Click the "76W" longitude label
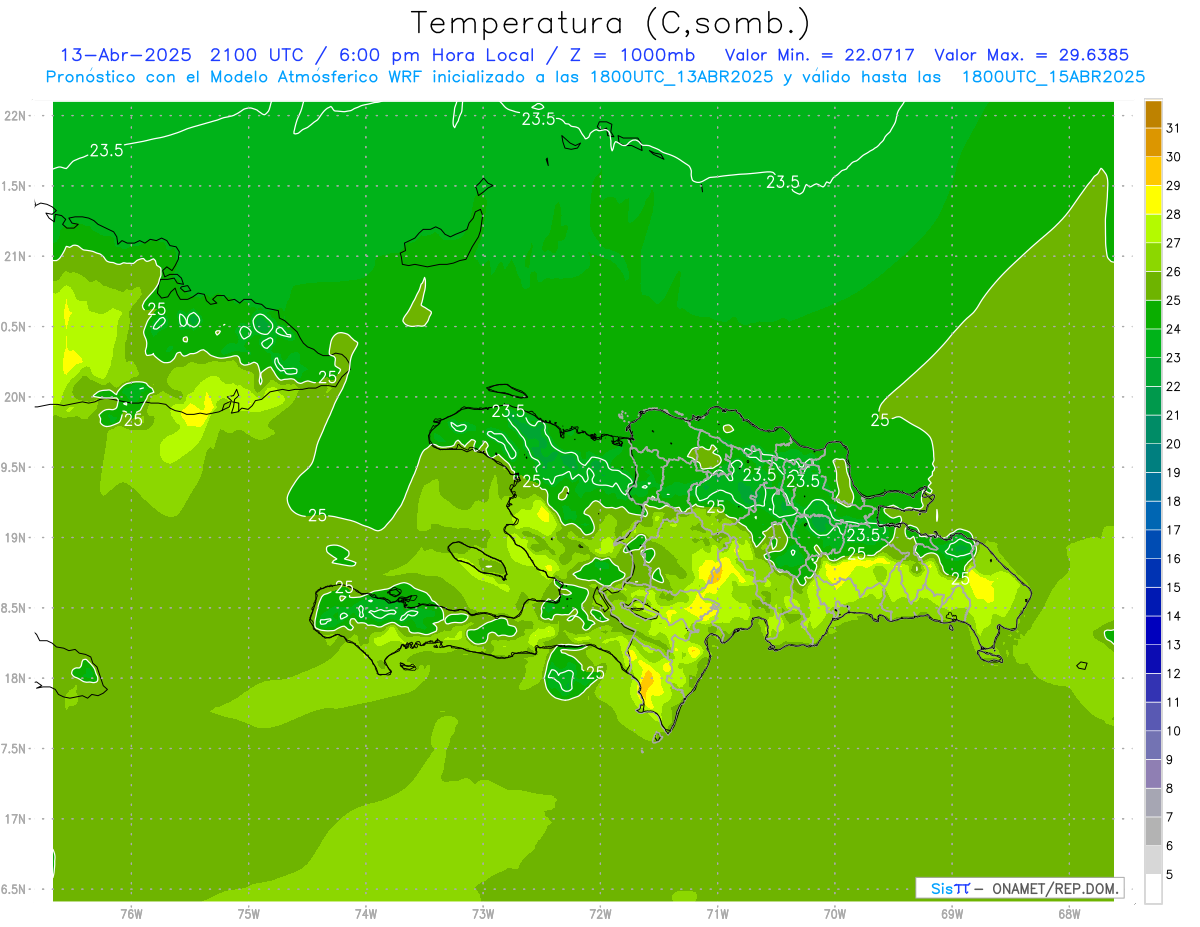 (131, 914)
